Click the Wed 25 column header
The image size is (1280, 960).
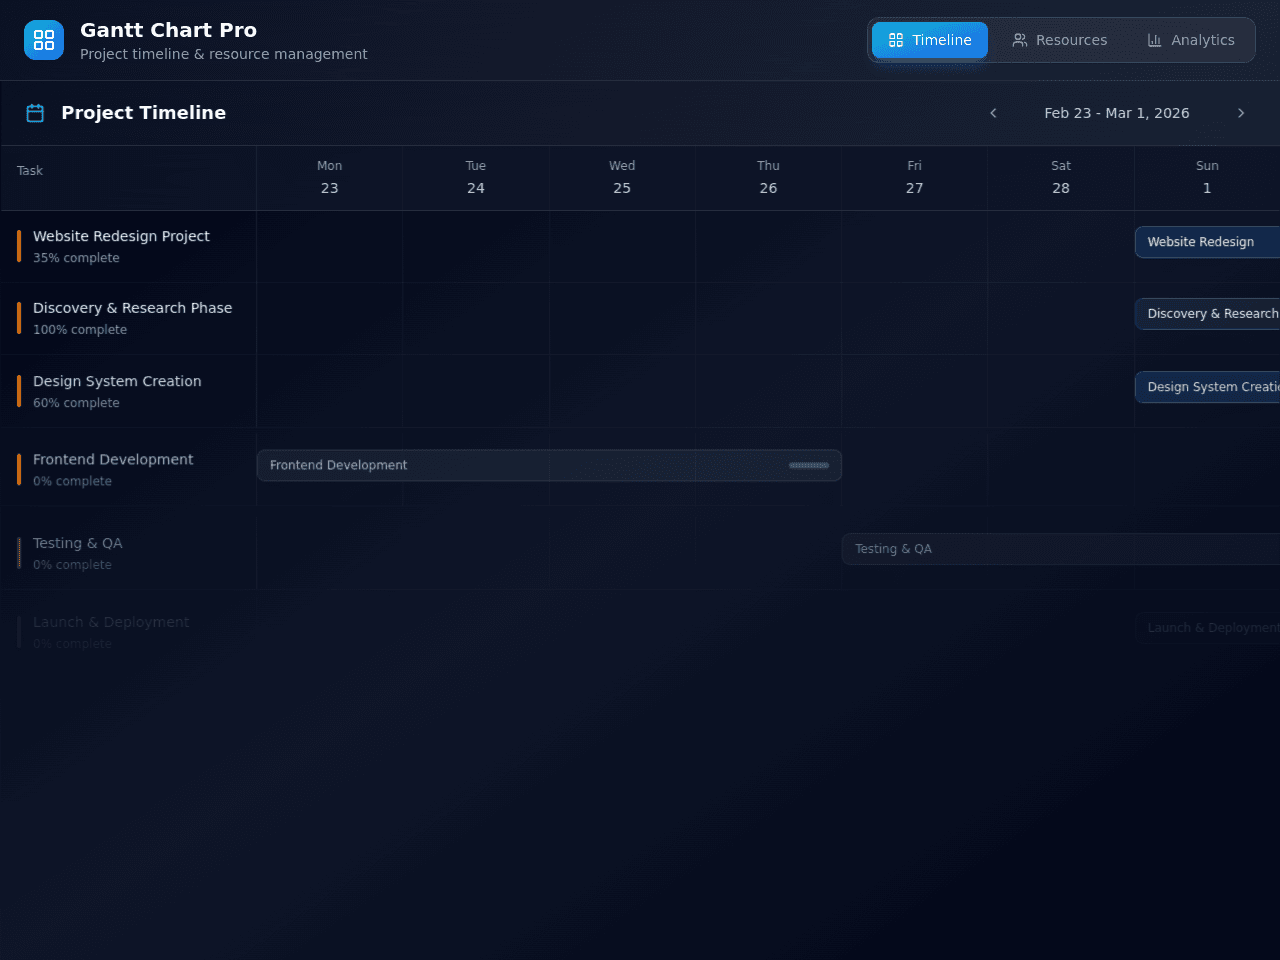click(x=622, y=178)
